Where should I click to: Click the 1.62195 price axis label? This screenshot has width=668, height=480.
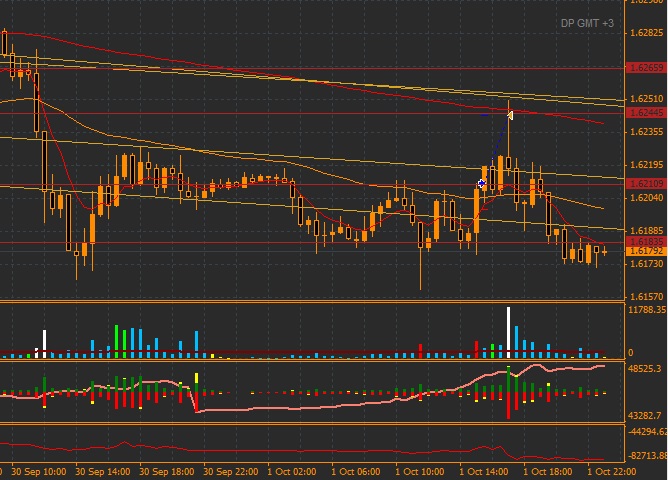pos(646,165)
